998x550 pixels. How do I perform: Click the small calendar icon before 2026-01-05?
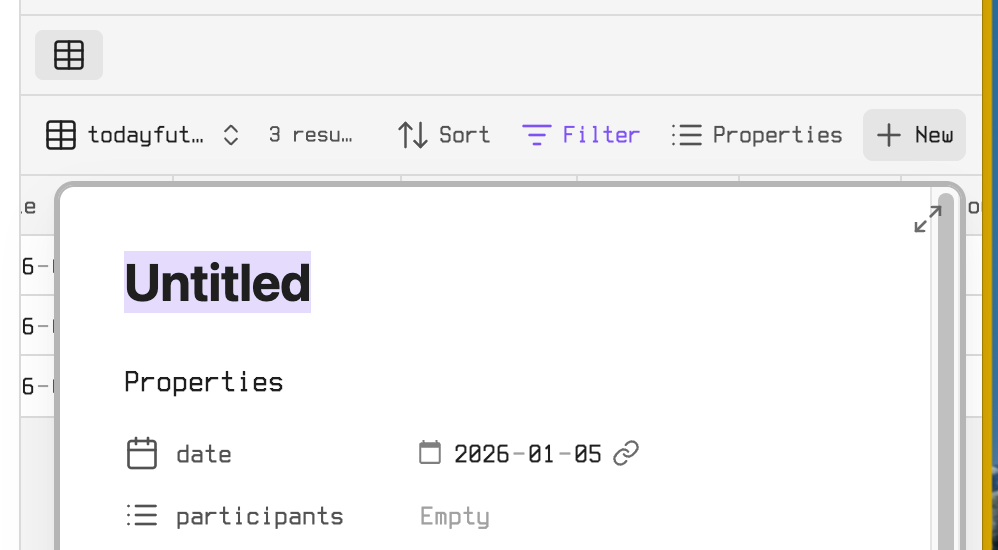(x=429, y=453)
